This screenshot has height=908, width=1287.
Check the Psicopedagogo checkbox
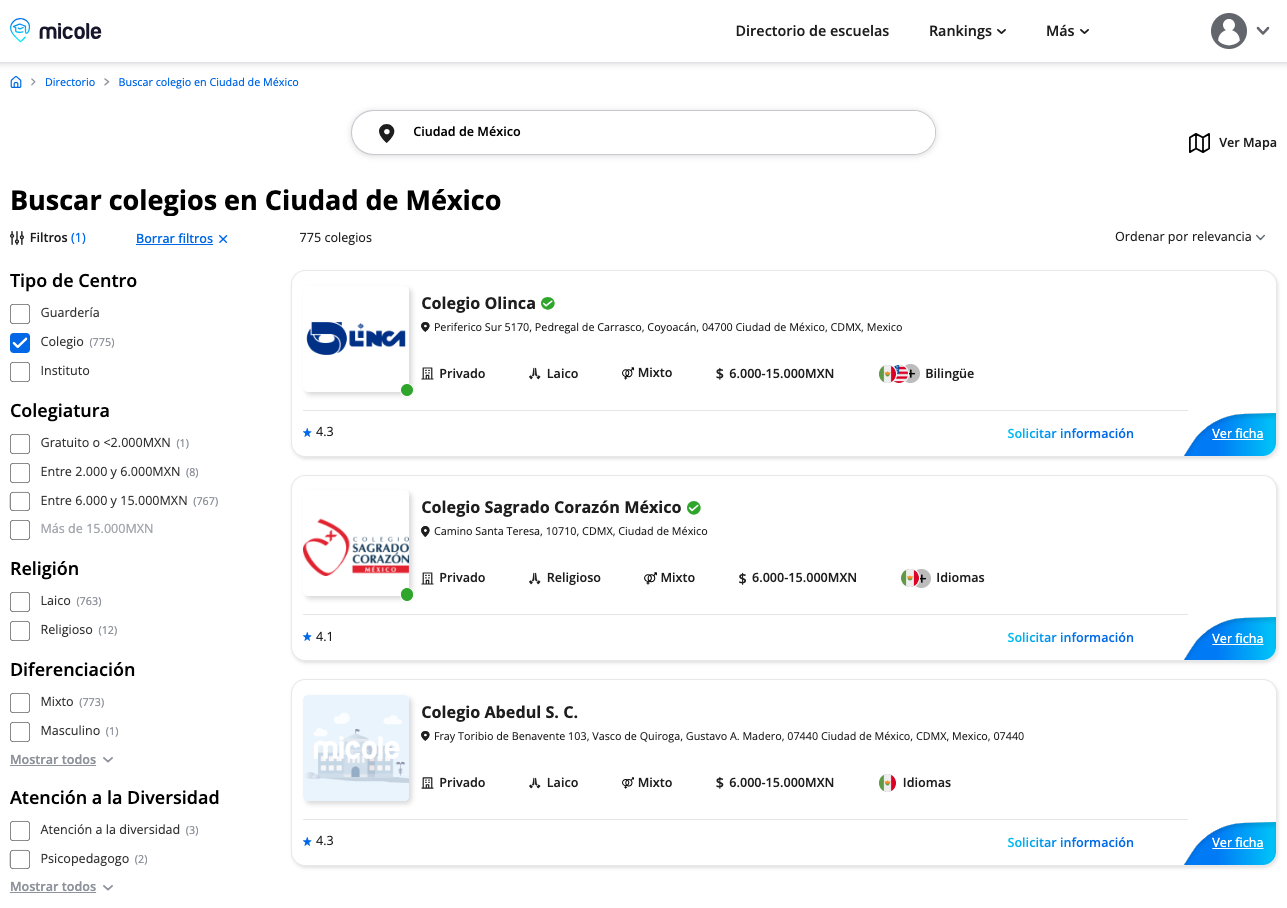point(20,859)
